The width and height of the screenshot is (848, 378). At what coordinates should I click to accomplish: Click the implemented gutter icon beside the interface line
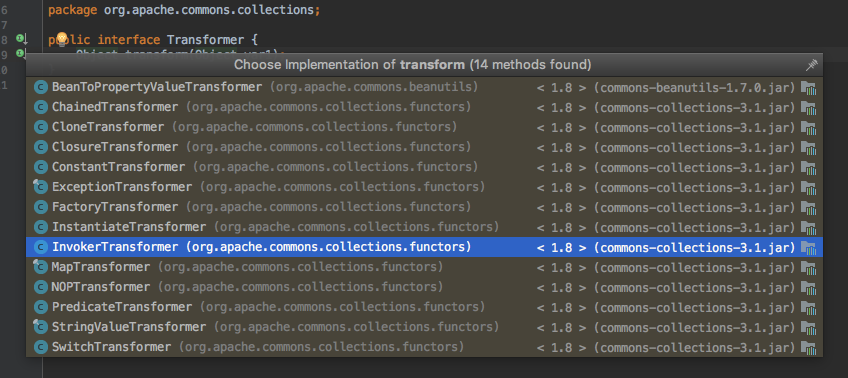21,39
